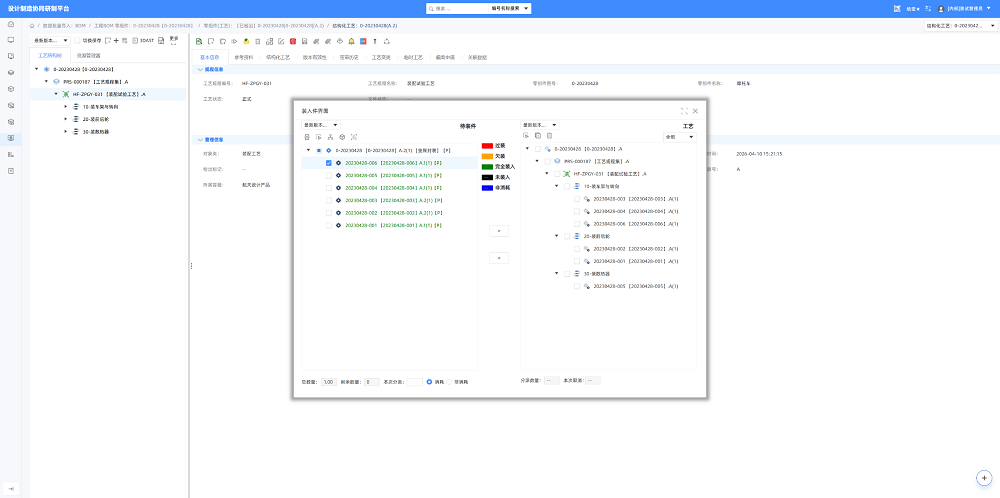Image resolution: width=1000 pixels, height=498 pixels.
Task: Click the yellow bucket icon in main toolbar
Action: click(246, 41)
